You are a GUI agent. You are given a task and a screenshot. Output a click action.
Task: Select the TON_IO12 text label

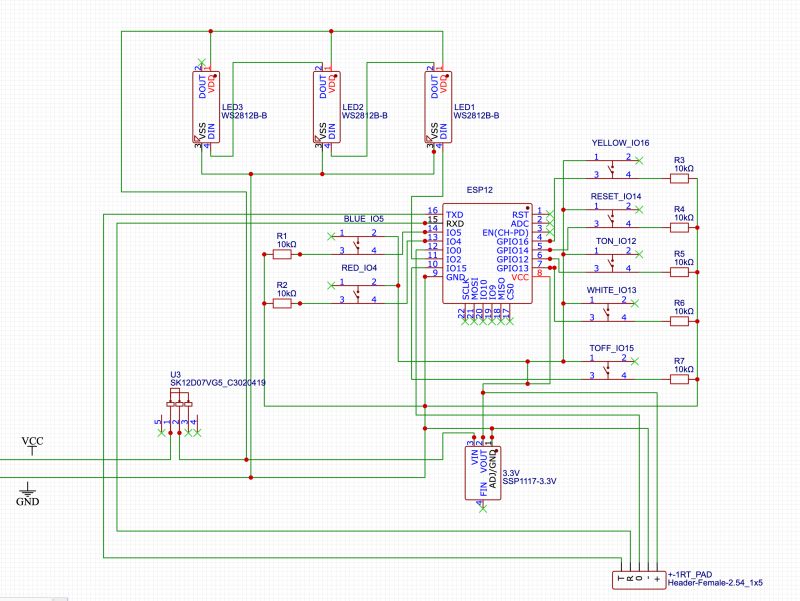616,241
